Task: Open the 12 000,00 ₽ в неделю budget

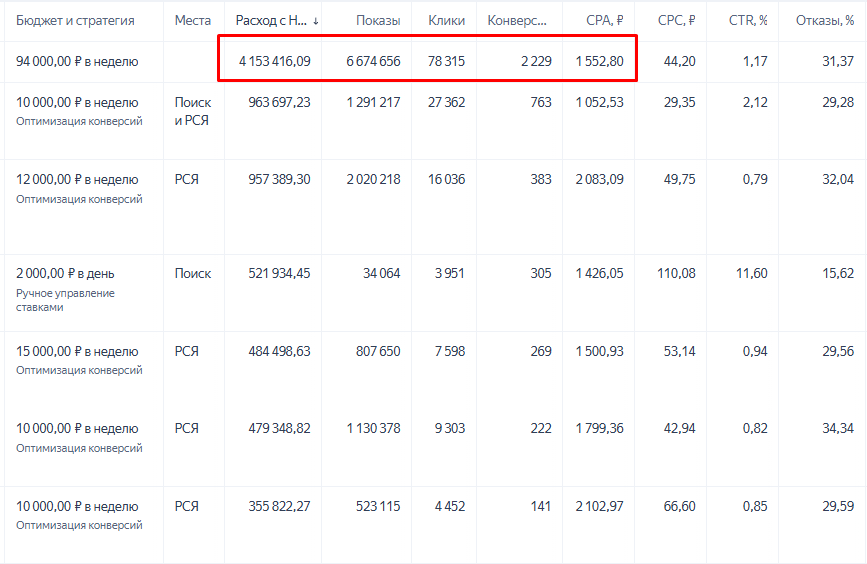Action: pyautogui.click(x=77, y=179)
